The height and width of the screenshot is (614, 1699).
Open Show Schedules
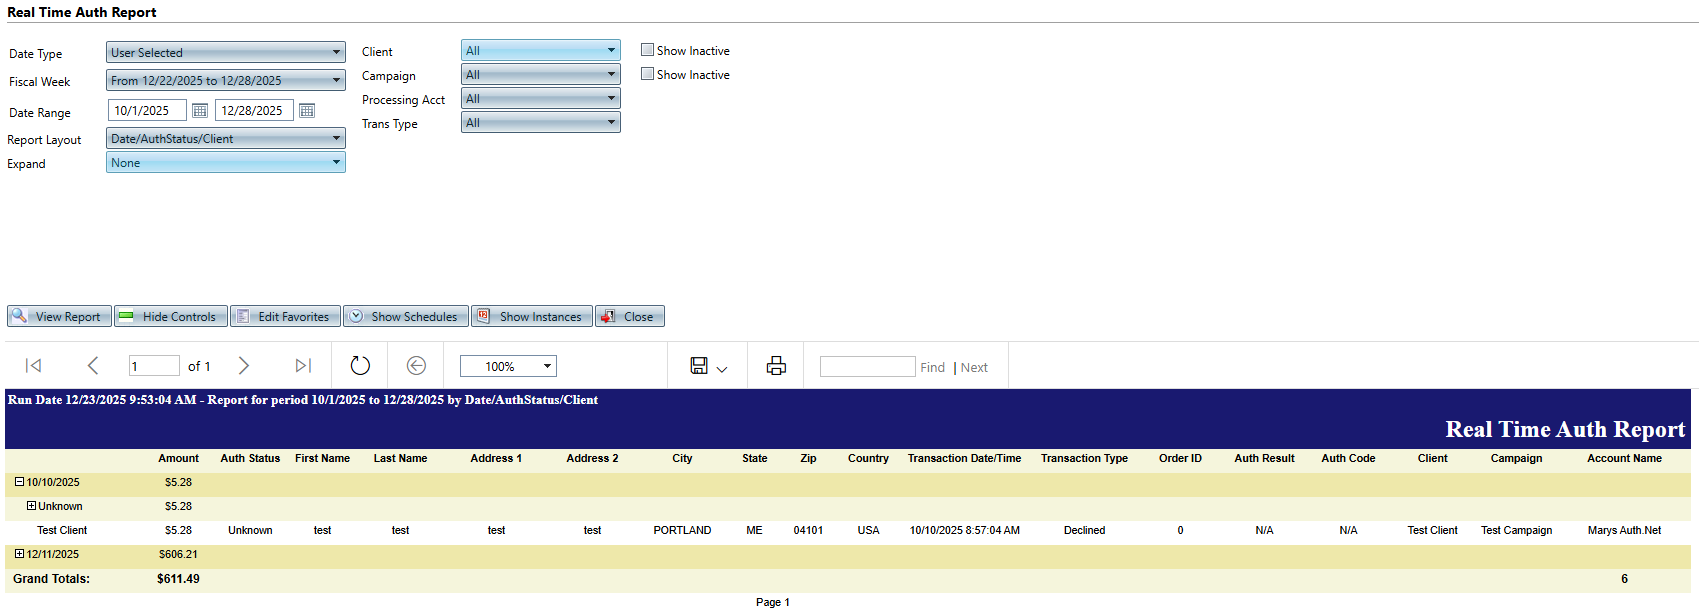pyautogui.click(x=405, y=316)
